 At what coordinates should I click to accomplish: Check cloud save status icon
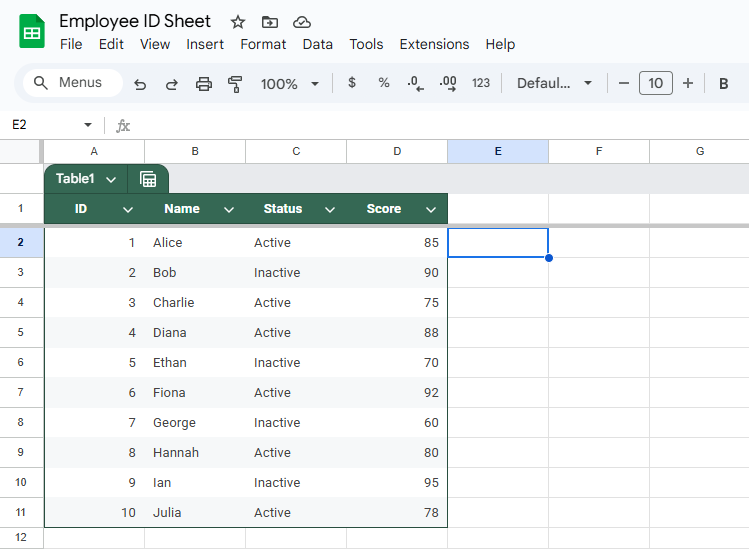(301, 22)
